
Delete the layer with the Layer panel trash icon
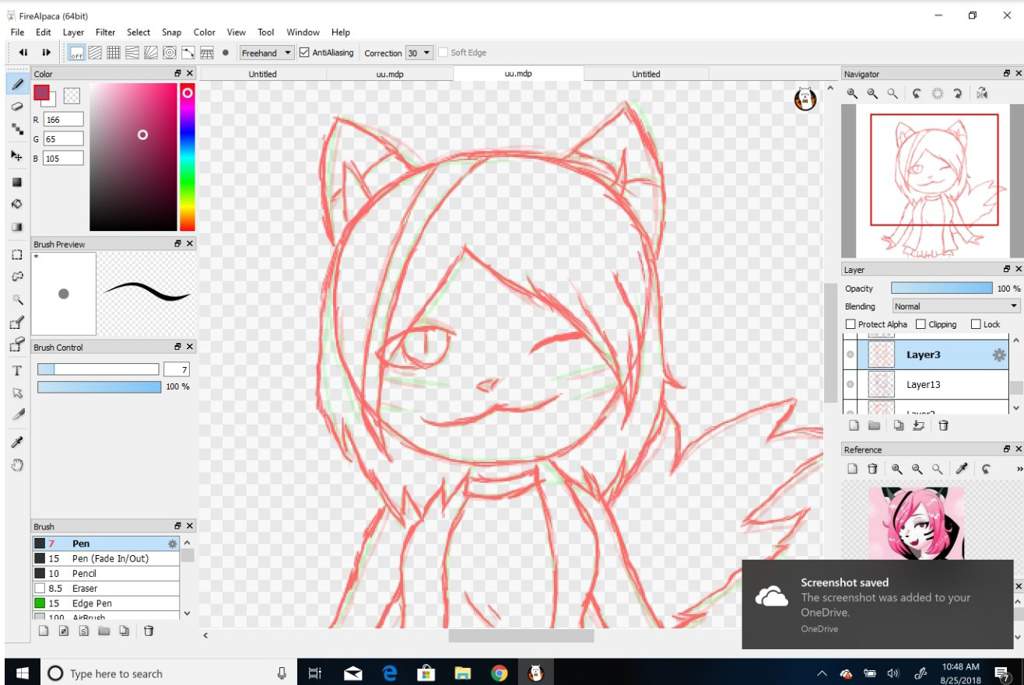(943, 426)
